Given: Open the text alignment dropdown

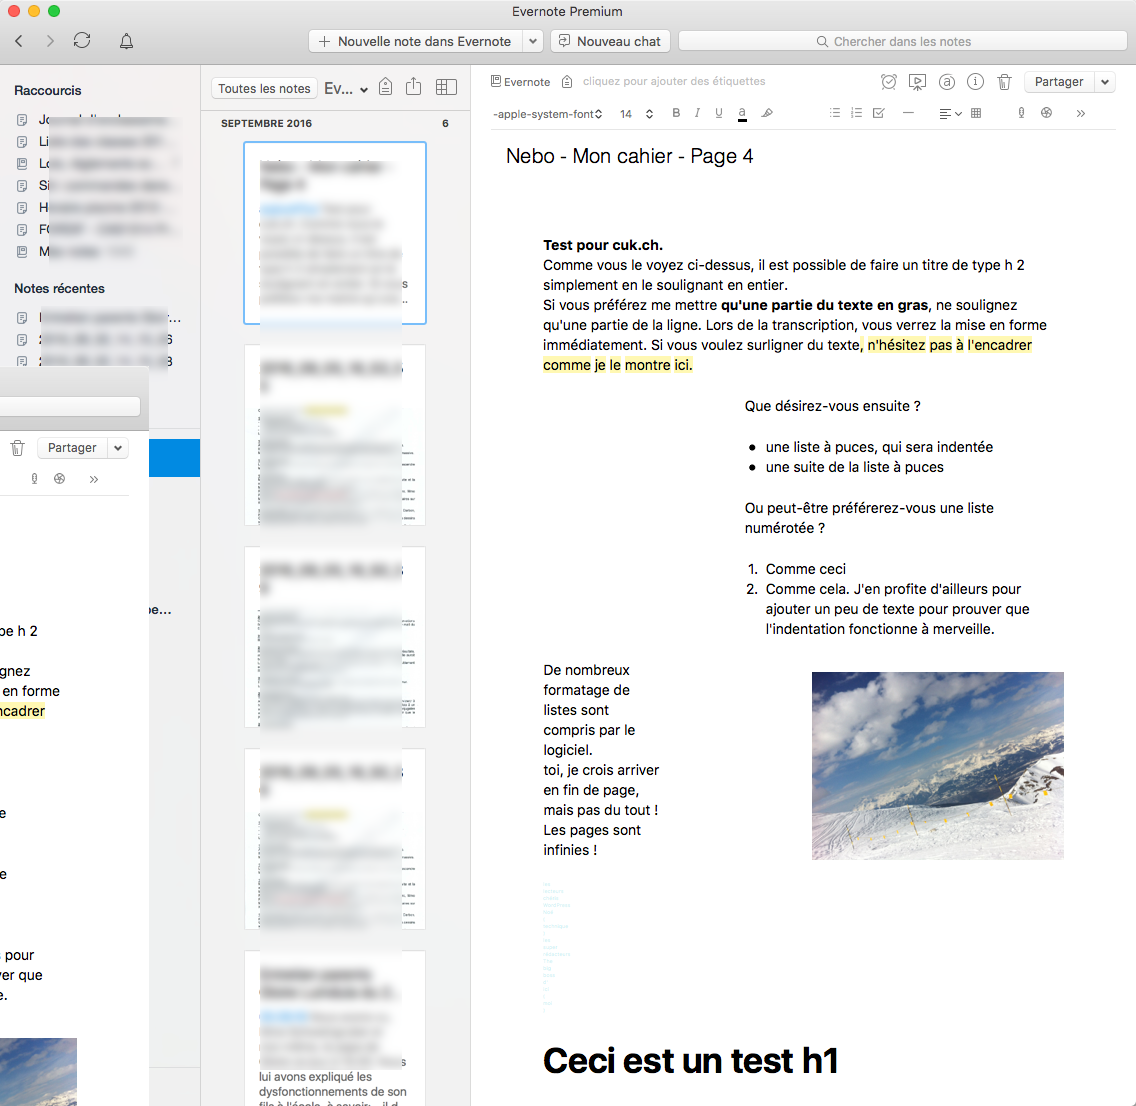Looking at the screenshot, I should [x=950, y=114].
